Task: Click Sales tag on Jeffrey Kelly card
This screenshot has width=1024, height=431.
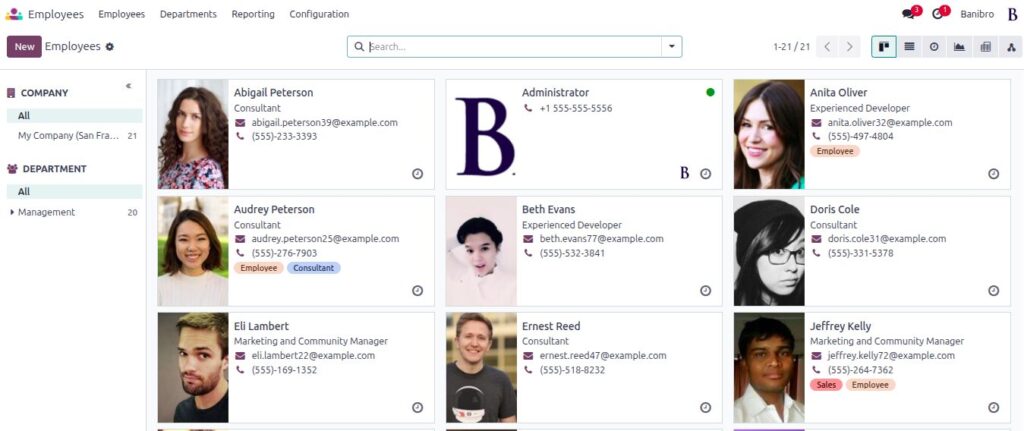Action: (x=826, y=385)
